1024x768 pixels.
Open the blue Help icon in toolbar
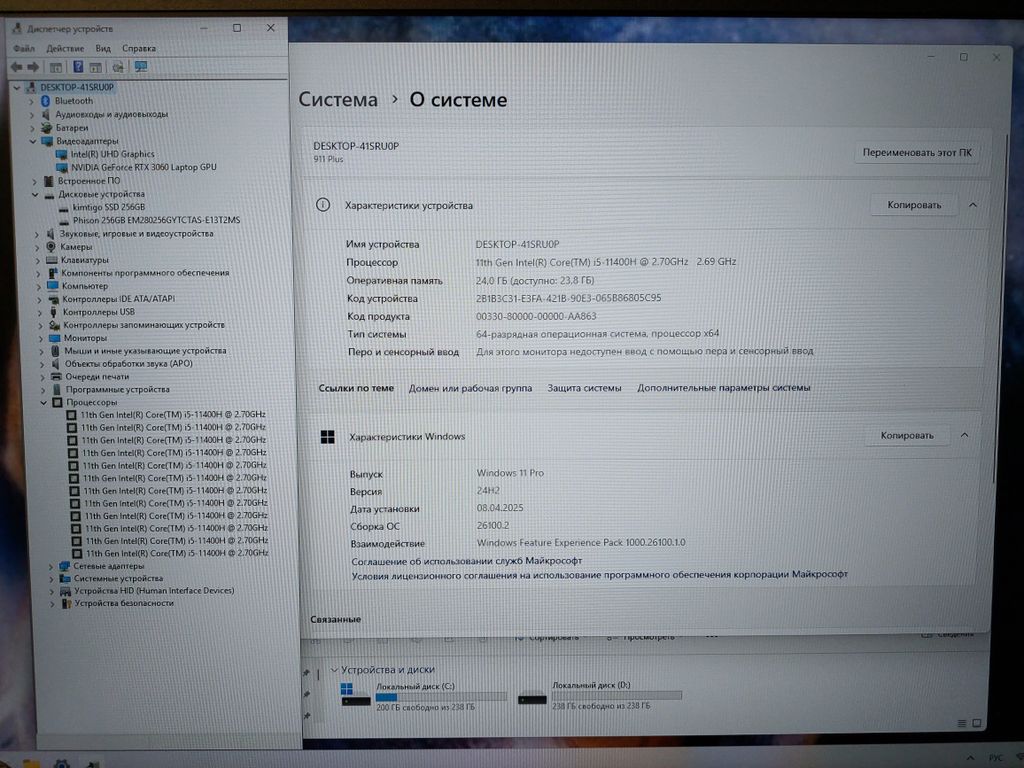coord(77,67)
